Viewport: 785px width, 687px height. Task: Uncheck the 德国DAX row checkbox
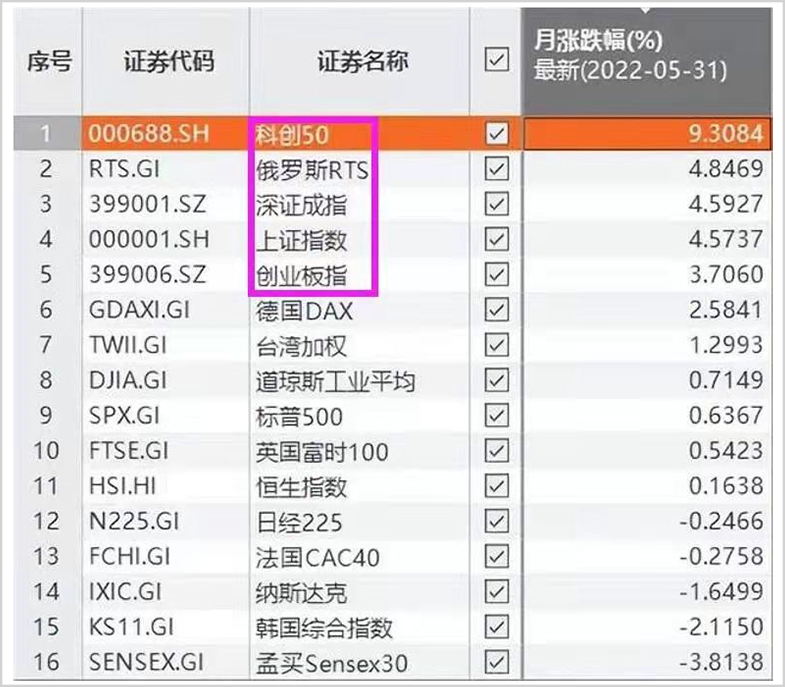497,309
